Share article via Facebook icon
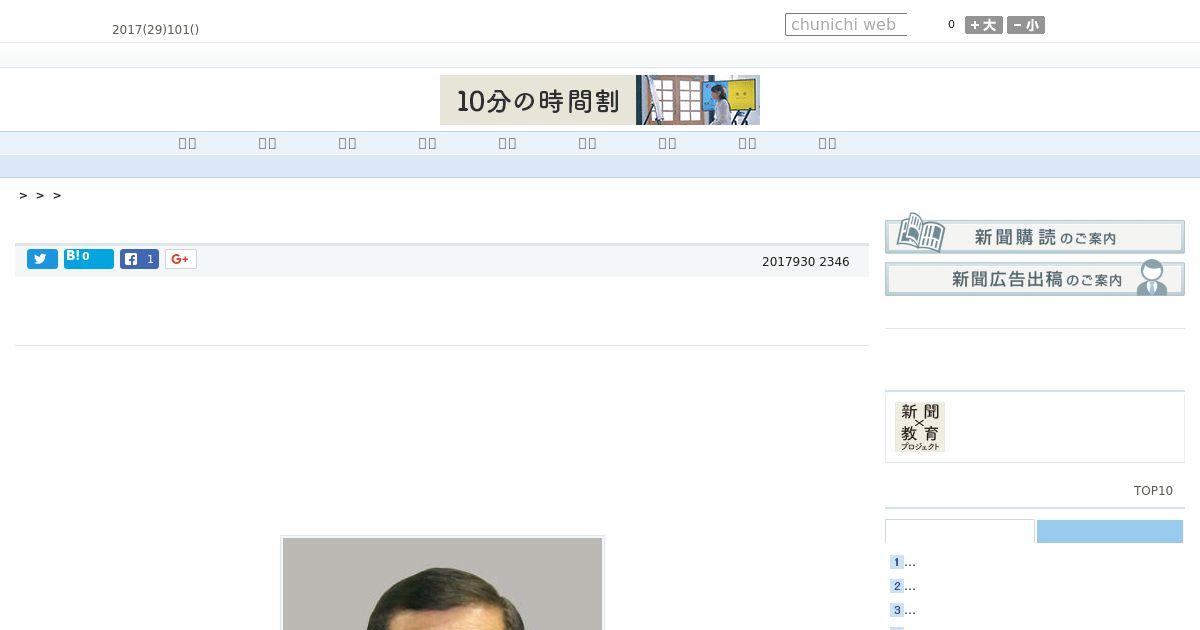1200x630 pixels. point(140,259)
